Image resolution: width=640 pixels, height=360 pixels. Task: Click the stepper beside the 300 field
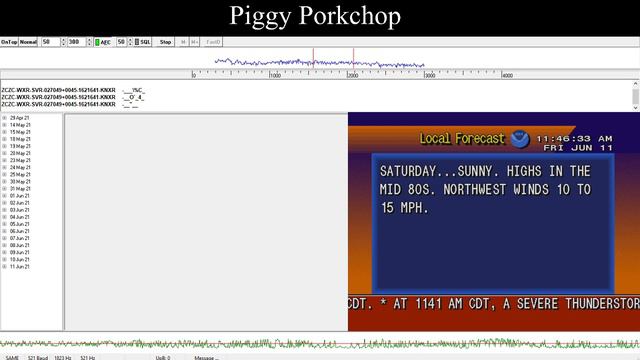89,42
